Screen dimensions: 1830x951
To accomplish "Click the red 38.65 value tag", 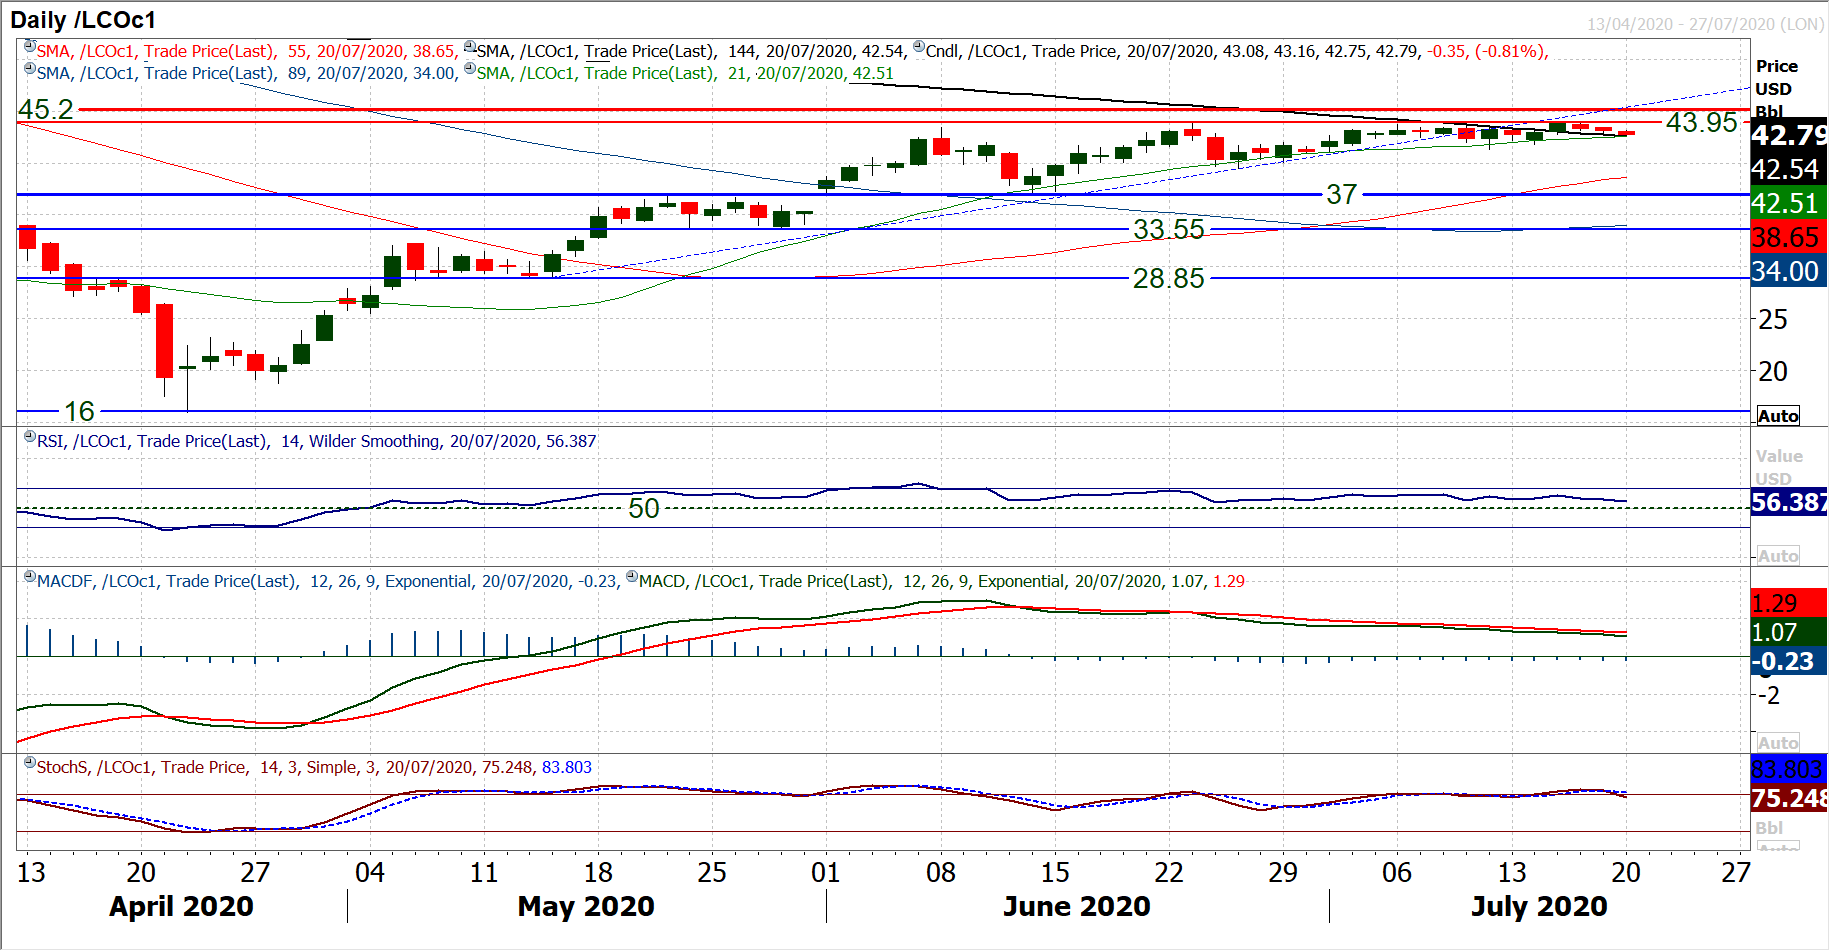I will [x=1789, y=237].
